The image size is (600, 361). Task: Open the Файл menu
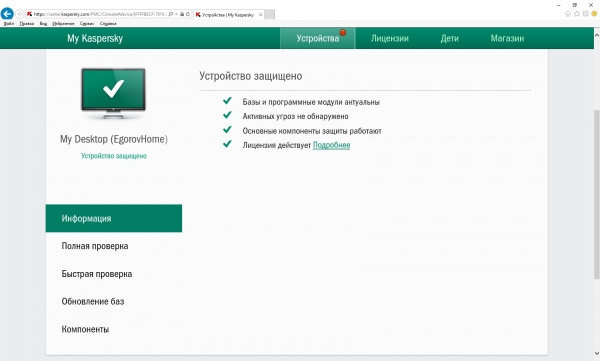point(9,24)
